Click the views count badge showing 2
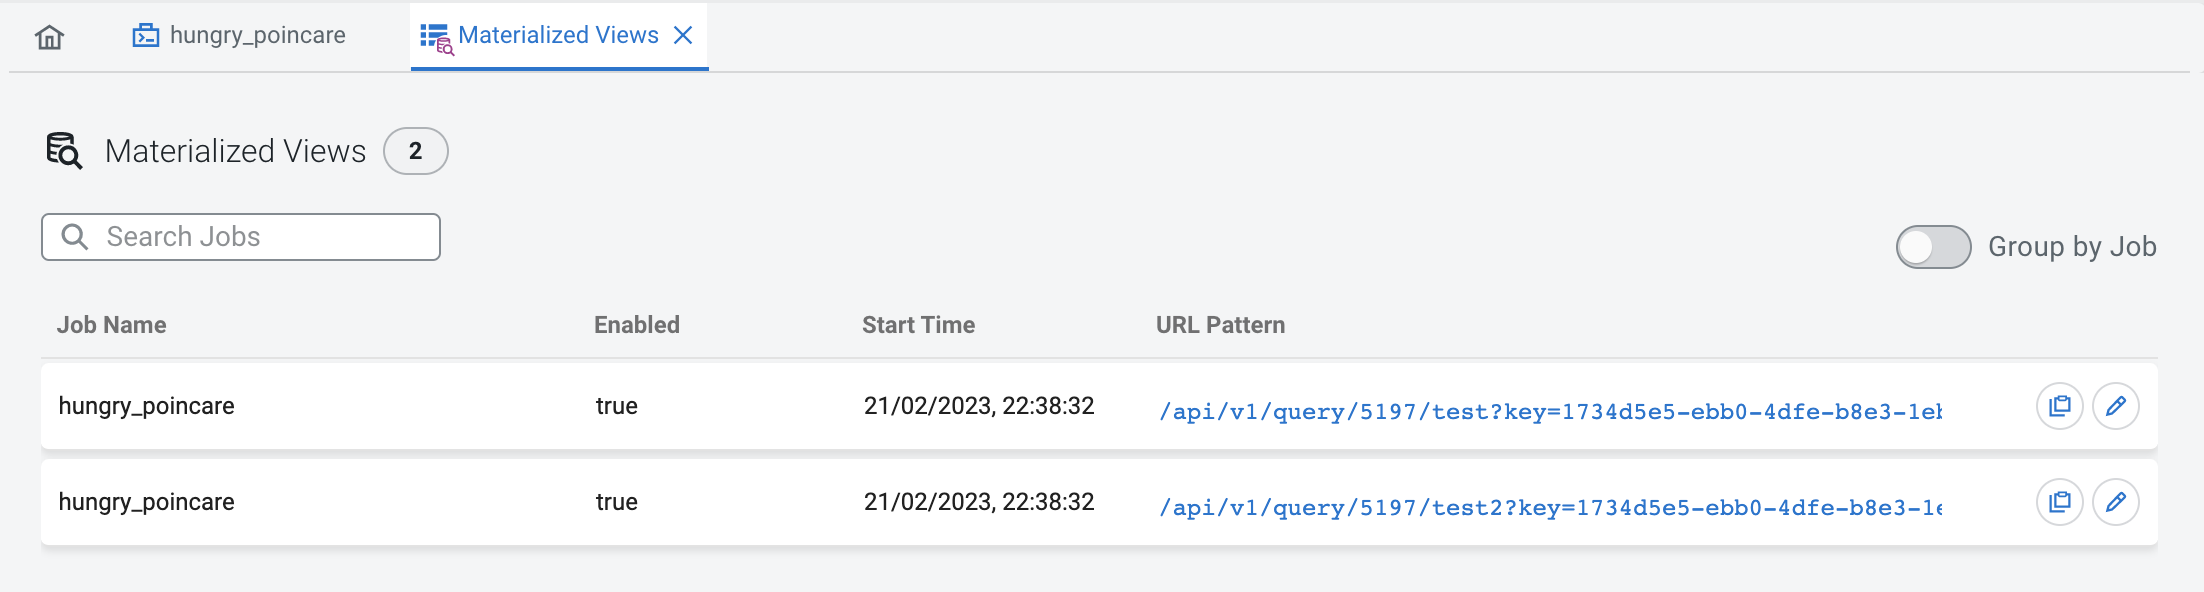Screen dimensions: 2204x592 [415, 151]
